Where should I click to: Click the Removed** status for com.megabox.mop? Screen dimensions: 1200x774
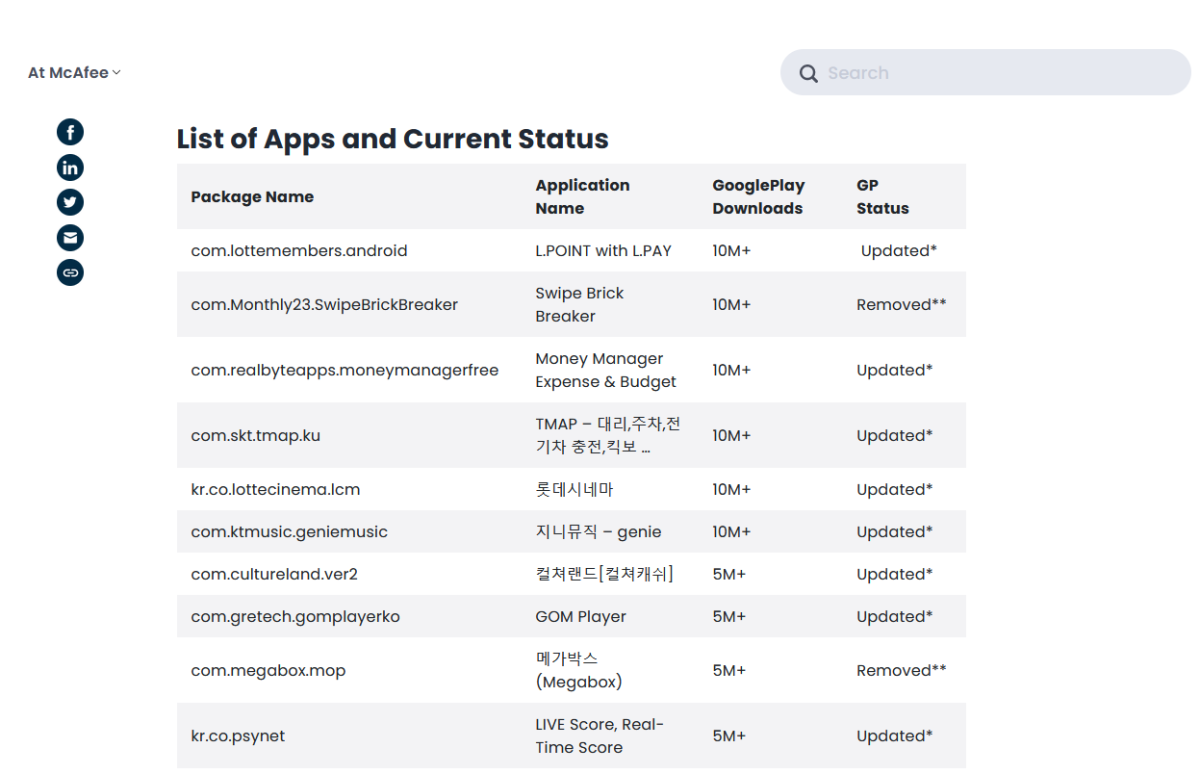[x=900, y=671]
